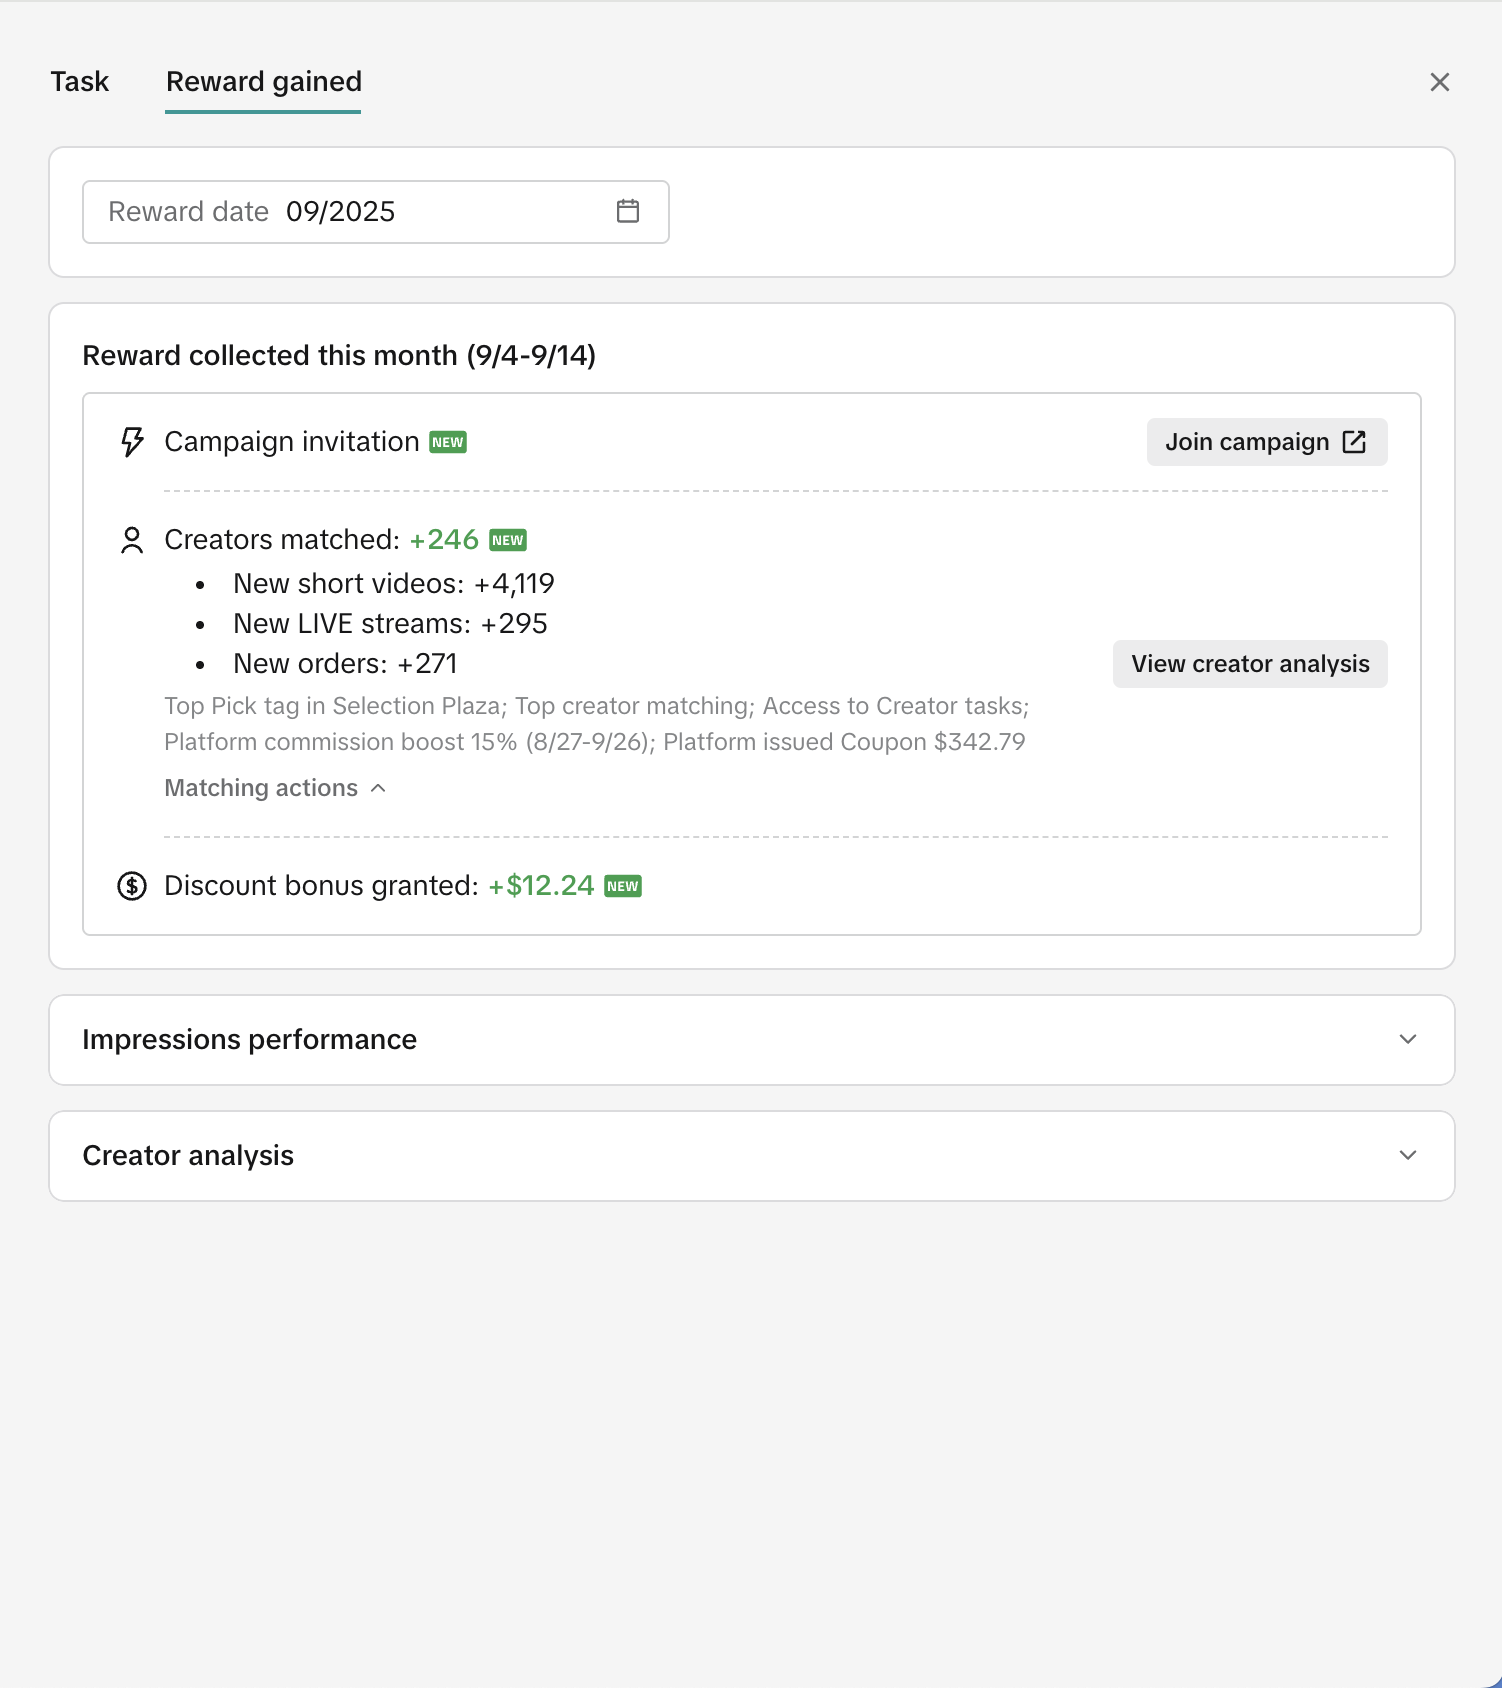The width and height of the screenshot is (1502, 1688).
Task: Expand the Creator analysis chevron
Action: [x=1408, y=1156]
